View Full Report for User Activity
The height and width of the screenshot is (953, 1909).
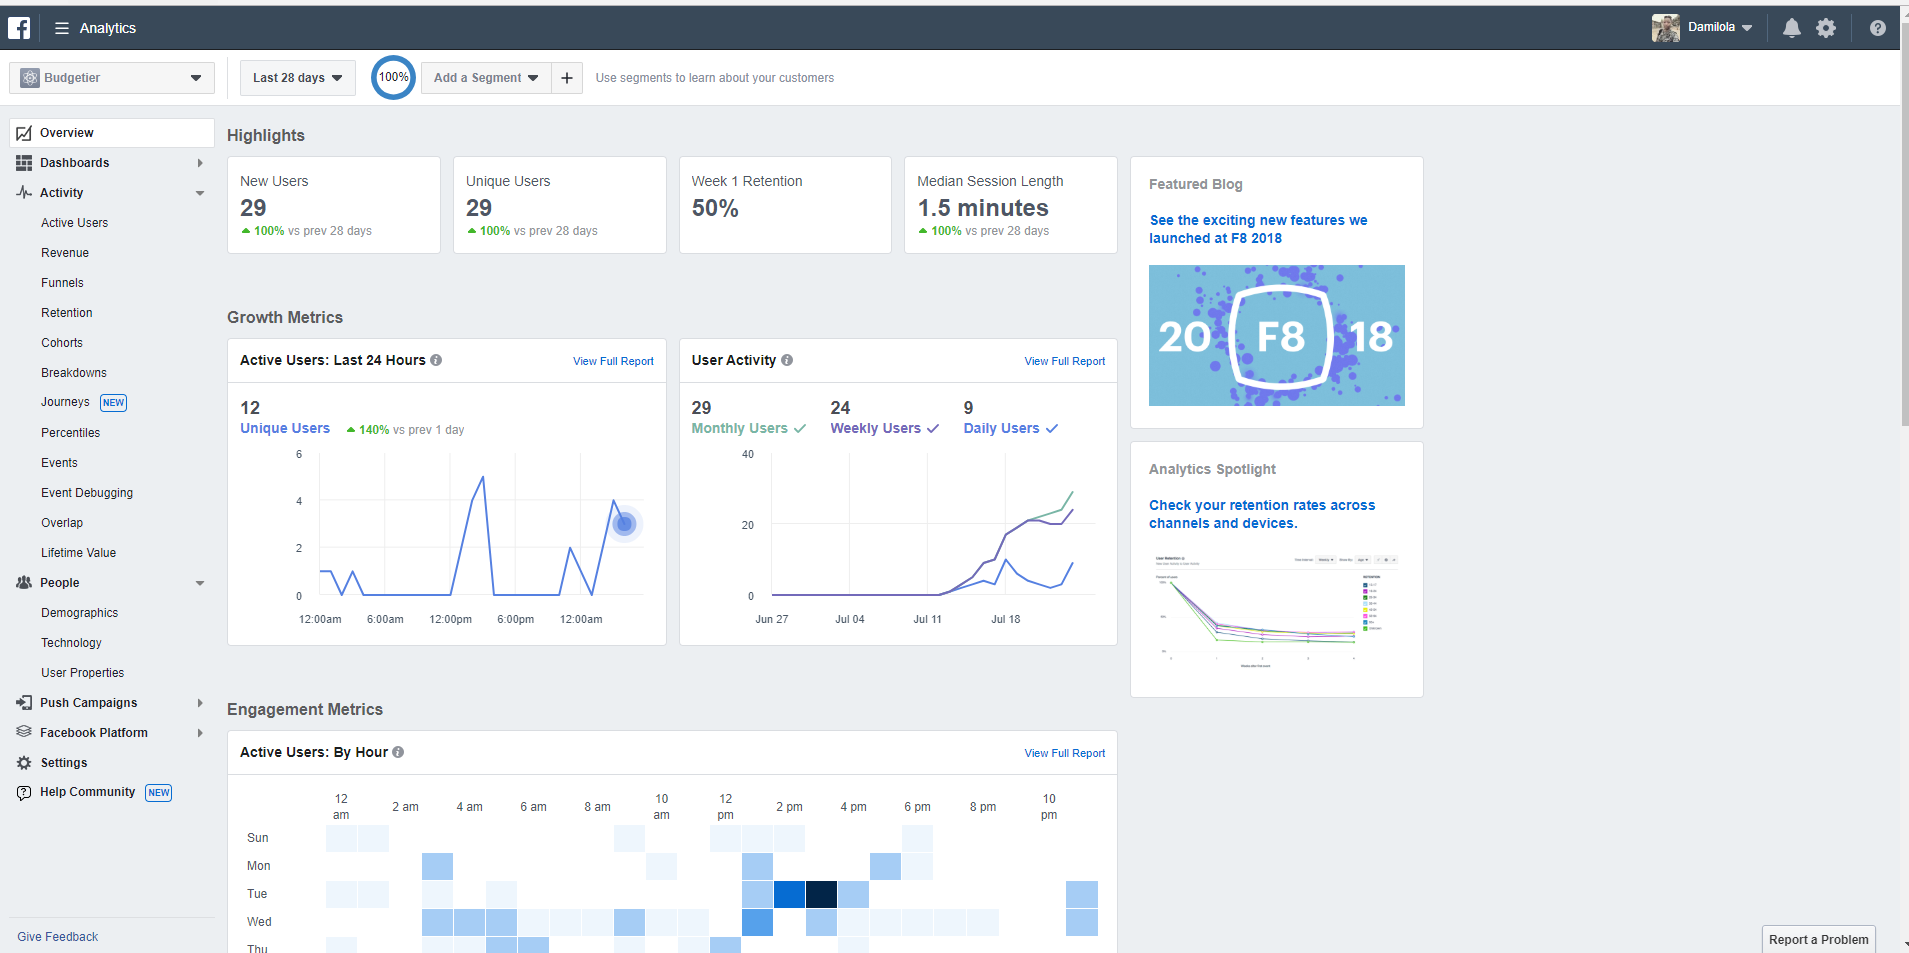(x=1065, y=361)
